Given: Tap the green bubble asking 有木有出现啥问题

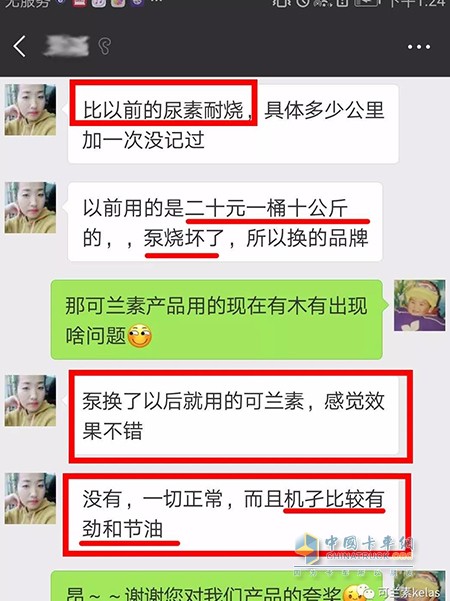Looking at the screenshot, I should [217, 320].
